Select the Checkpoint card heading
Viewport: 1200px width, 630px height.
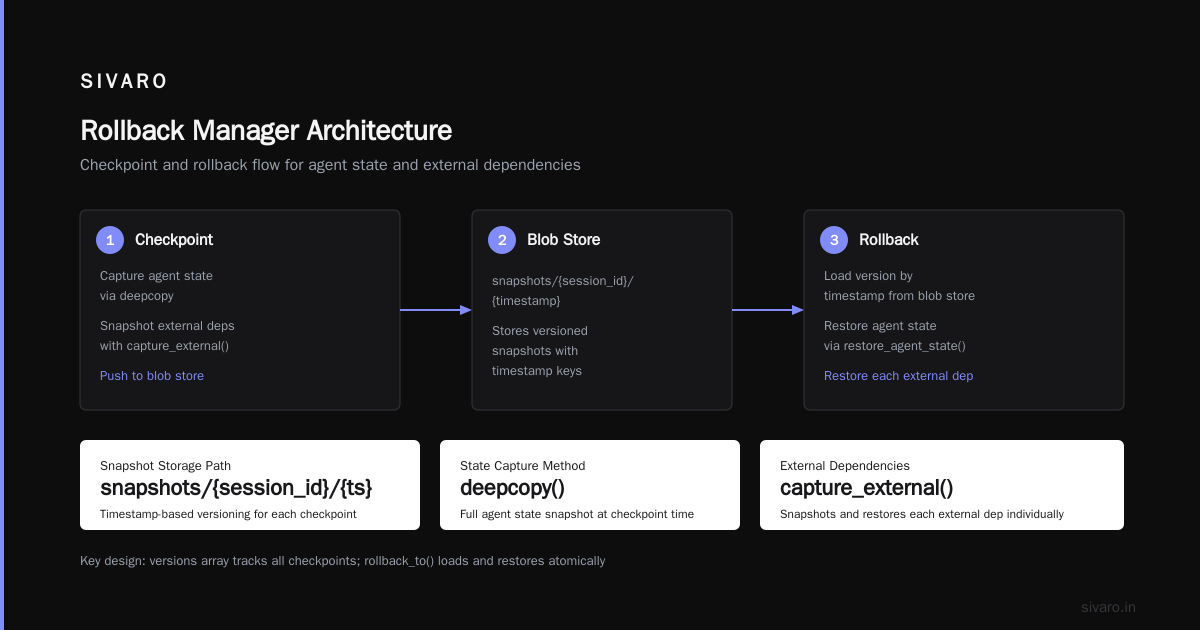[x=174, y=240]
